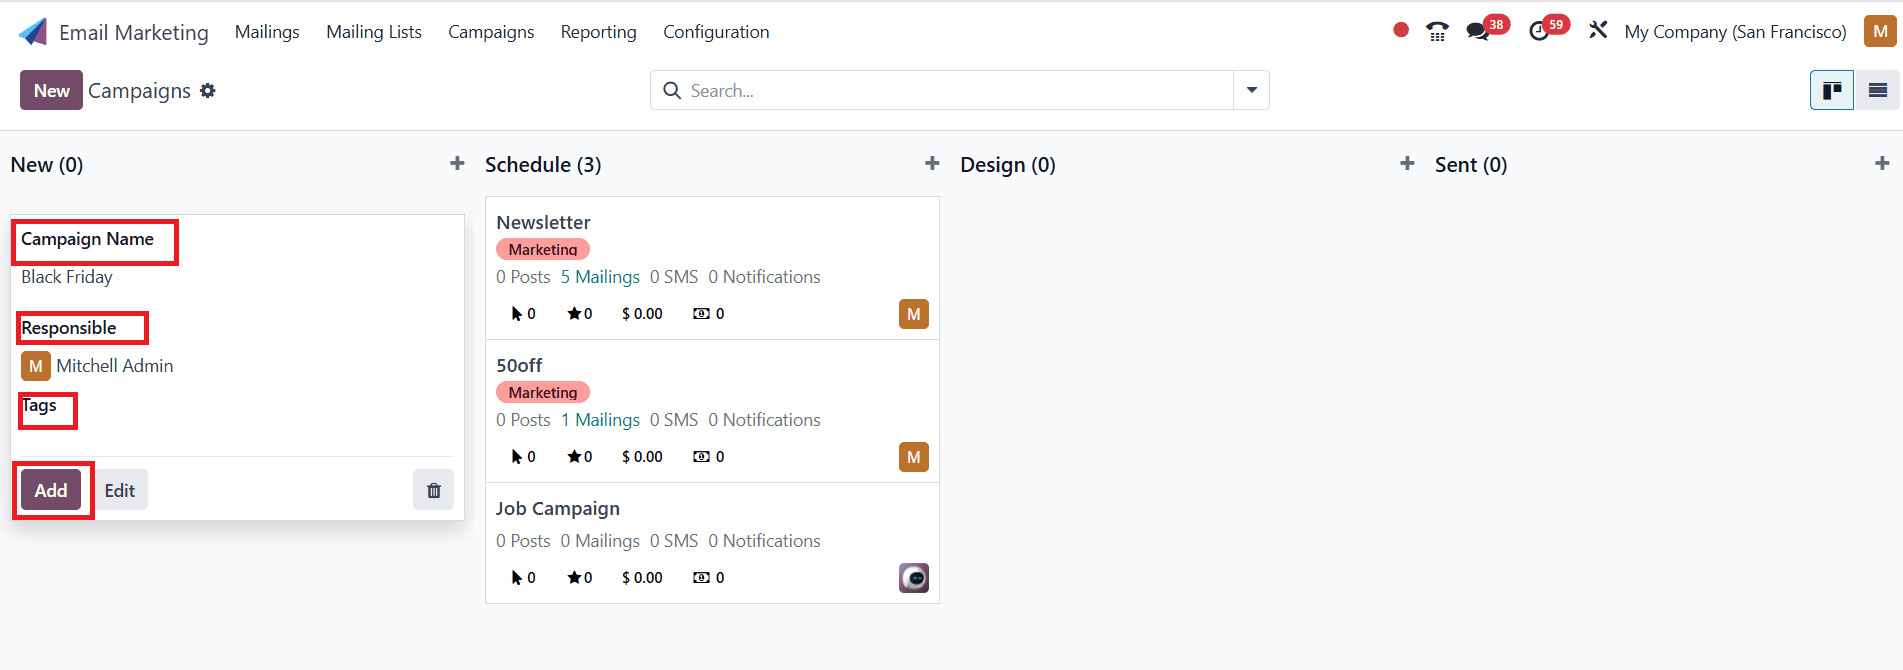Open 1 Mailings link on 50off card

tap(600, 420)
